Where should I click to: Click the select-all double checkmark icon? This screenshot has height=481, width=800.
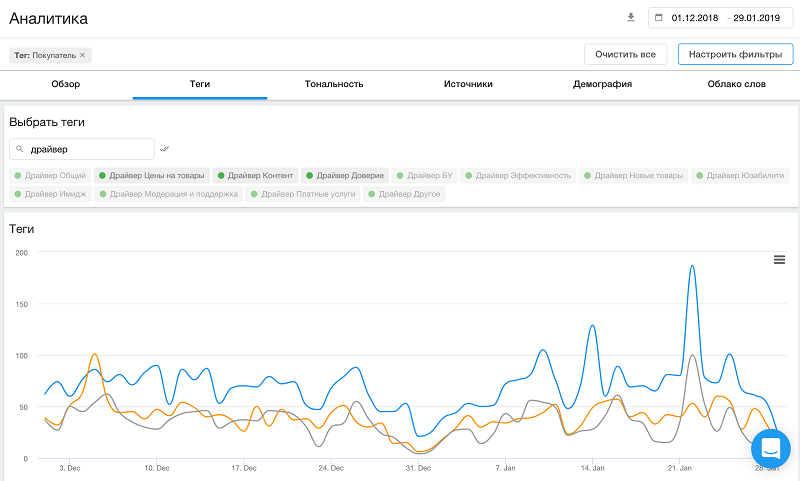tap(165, 149)
